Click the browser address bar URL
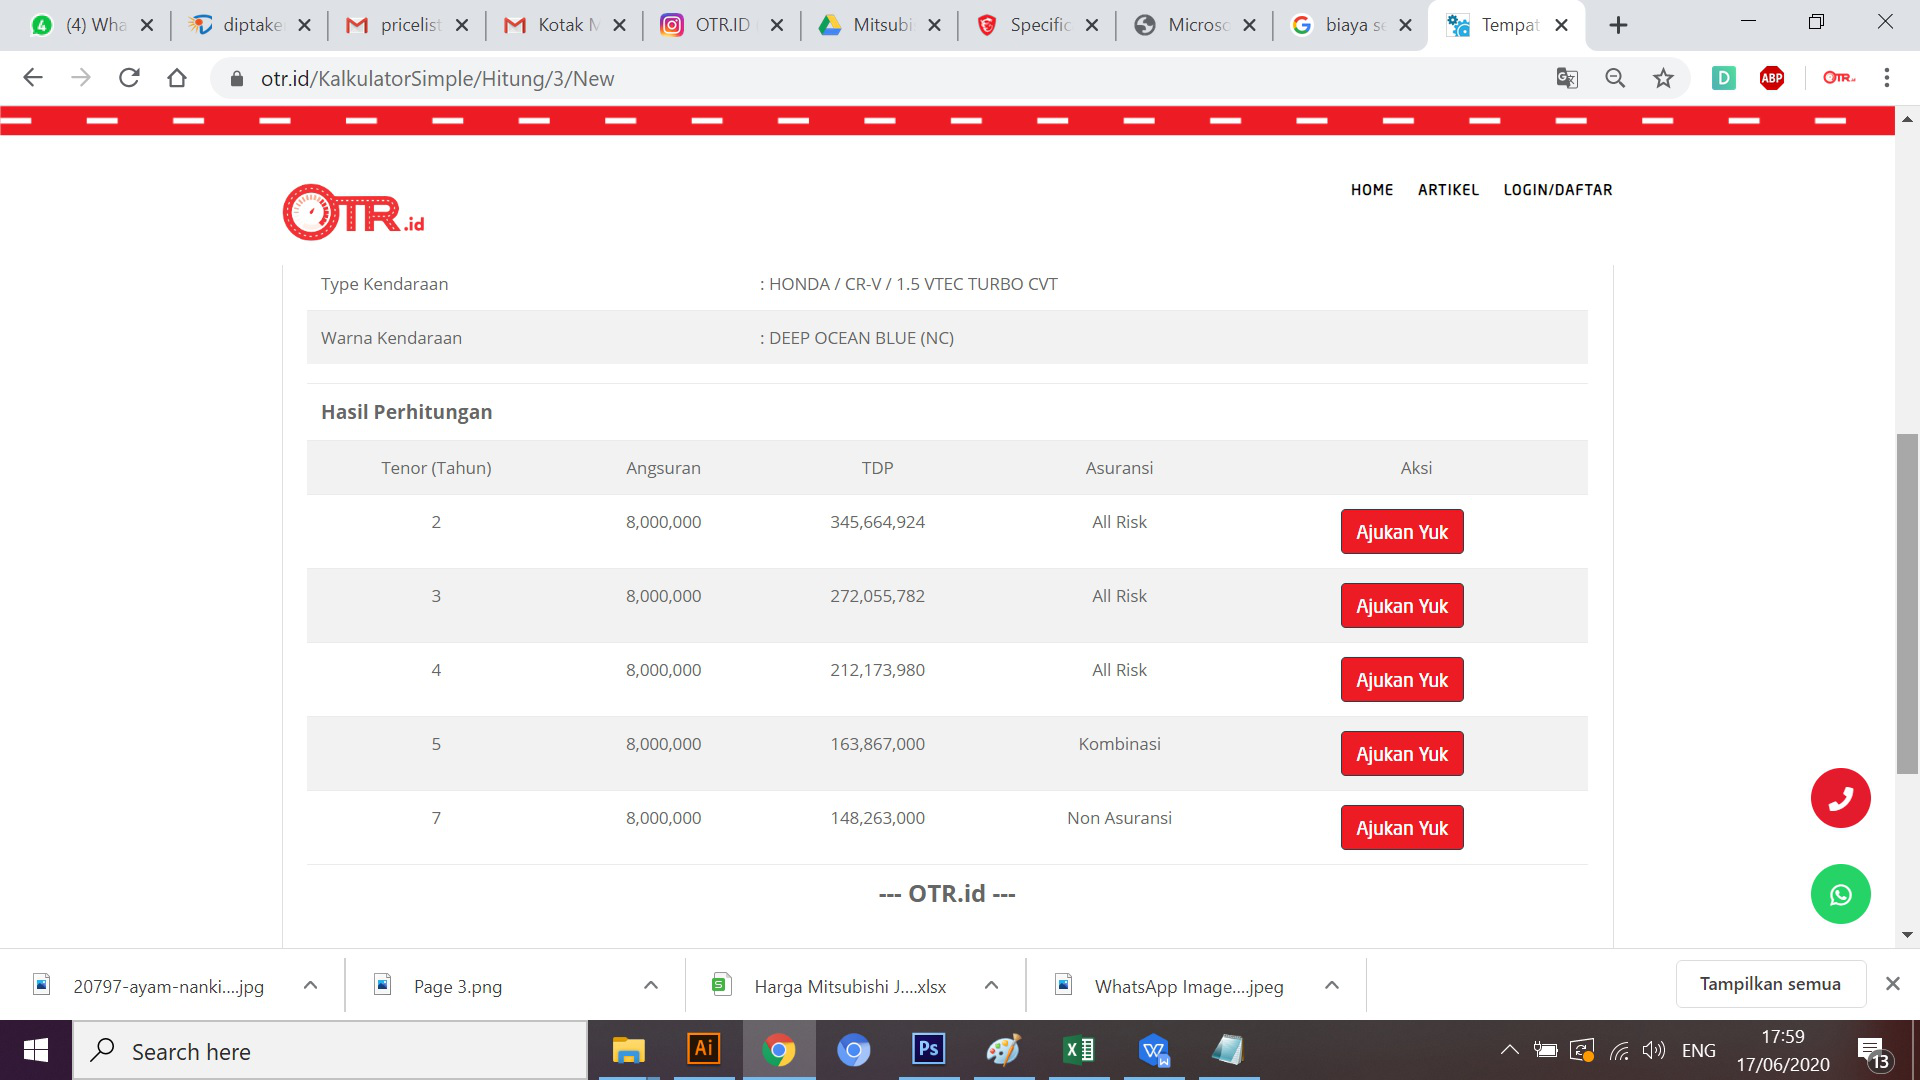The image size is (1920, 1080). tap(437, 78)
